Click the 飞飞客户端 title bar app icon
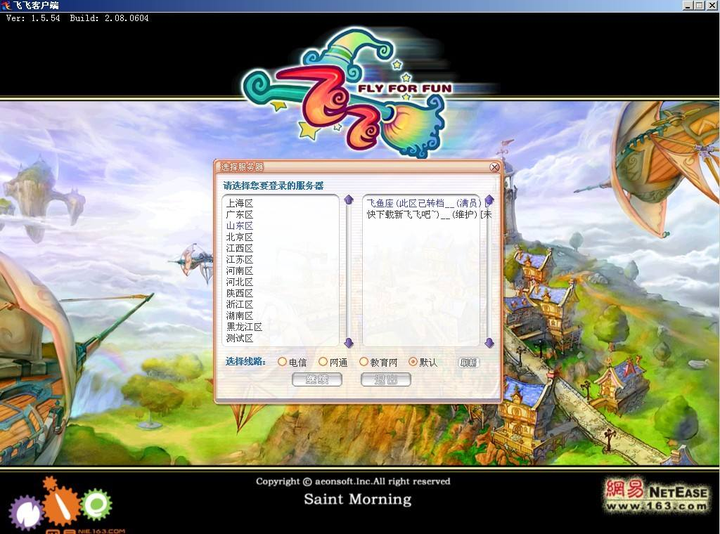Screen dimensions: 720x534 pos(5,5)
